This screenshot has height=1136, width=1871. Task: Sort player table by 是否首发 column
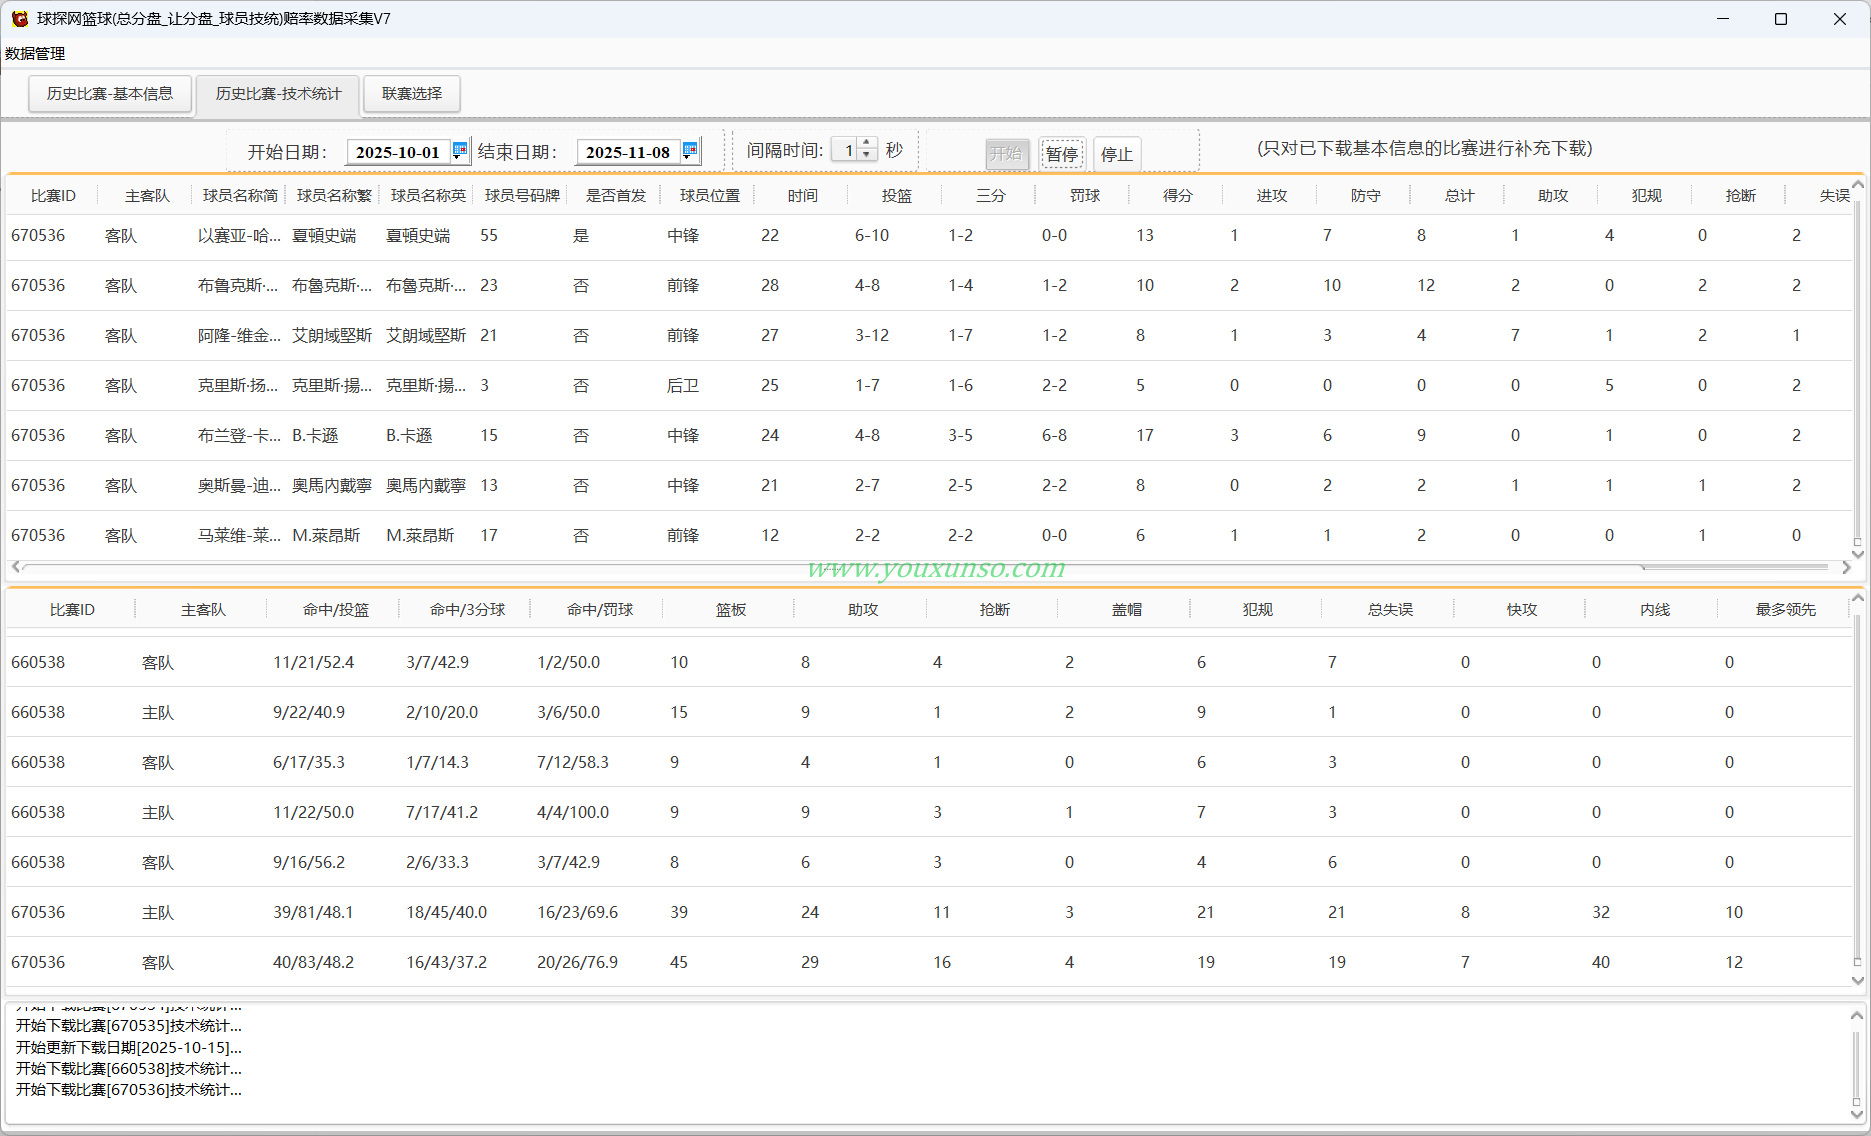pos(616,196)
